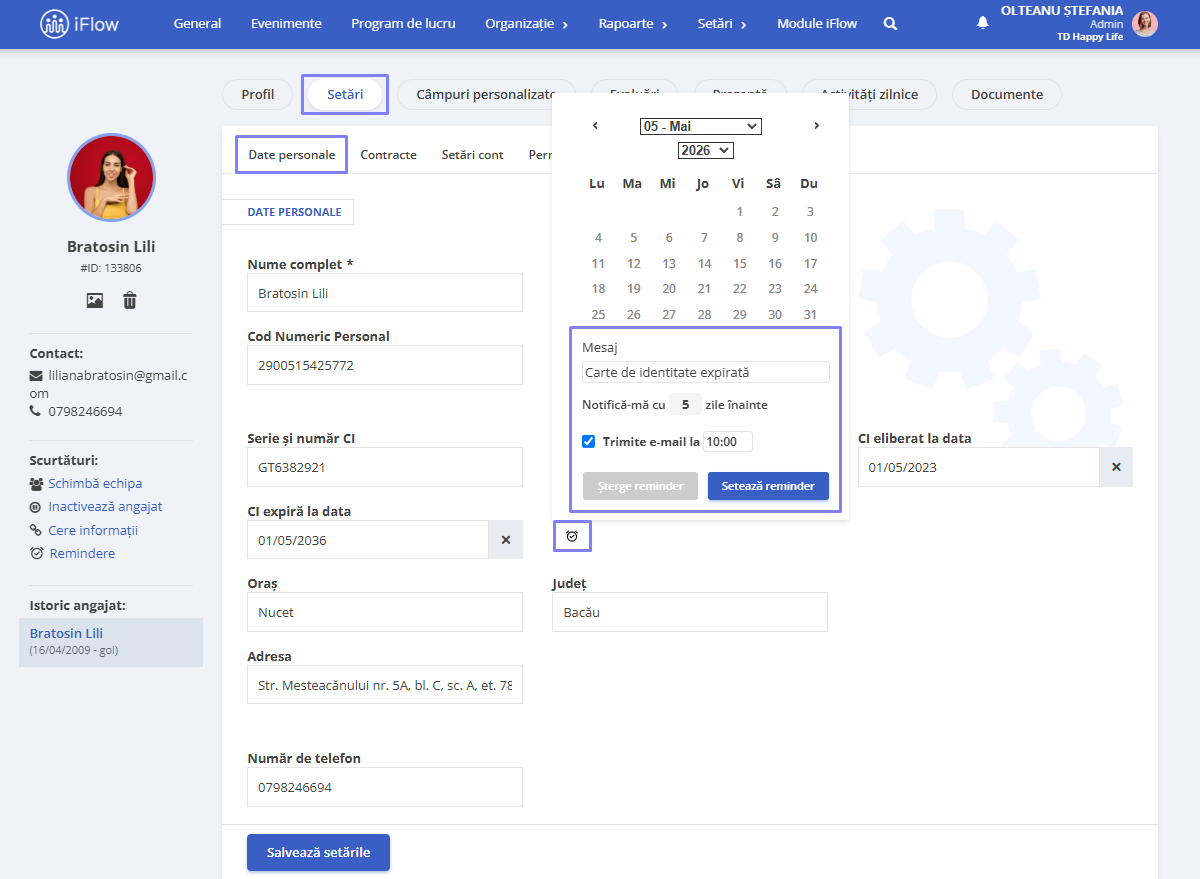This screenshot has height=879, width=1200.
Task: Click the Serie și număr CI field
Action: pos(385,467)
